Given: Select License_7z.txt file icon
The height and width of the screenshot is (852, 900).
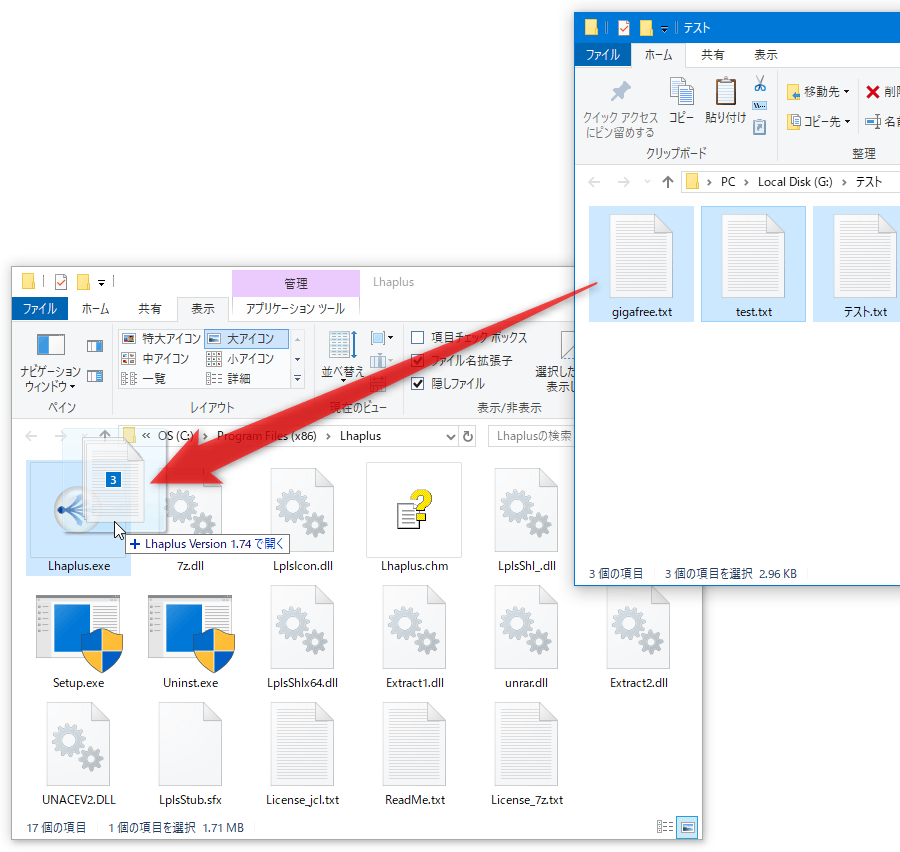Looking at the screenshot, I should [x=526, y=744].
